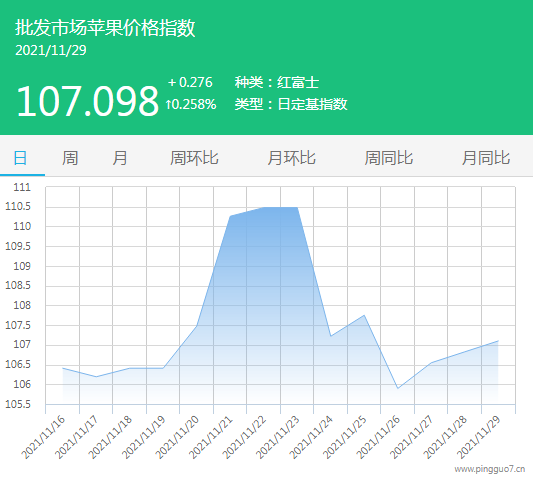Switch to the 月 monthly tab
The image size is (533, 478).
(120, 158)
